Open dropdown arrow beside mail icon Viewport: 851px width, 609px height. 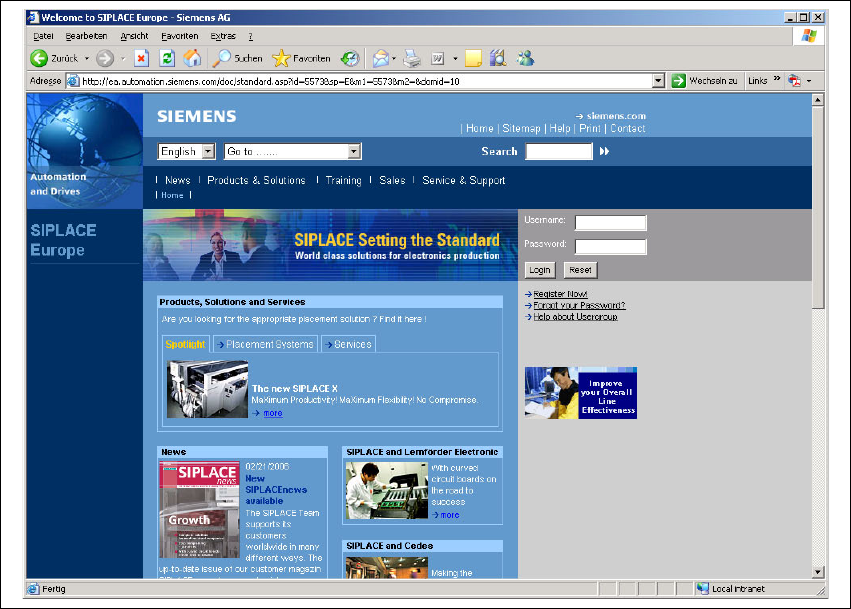click(x=393, y=58)
